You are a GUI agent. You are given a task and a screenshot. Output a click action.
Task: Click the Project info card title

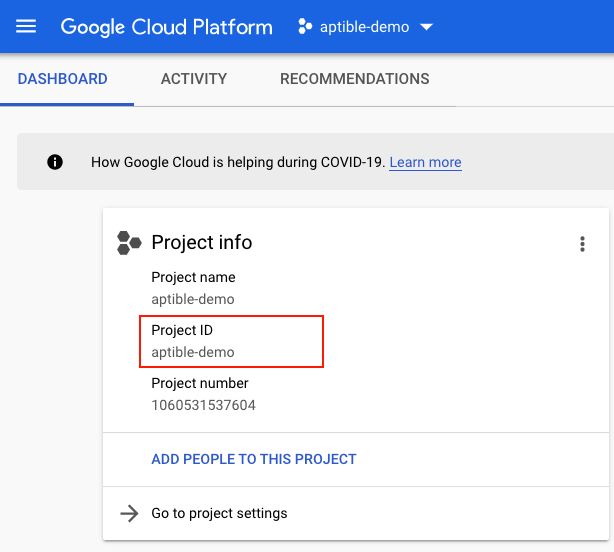click(x=202, y=242)
